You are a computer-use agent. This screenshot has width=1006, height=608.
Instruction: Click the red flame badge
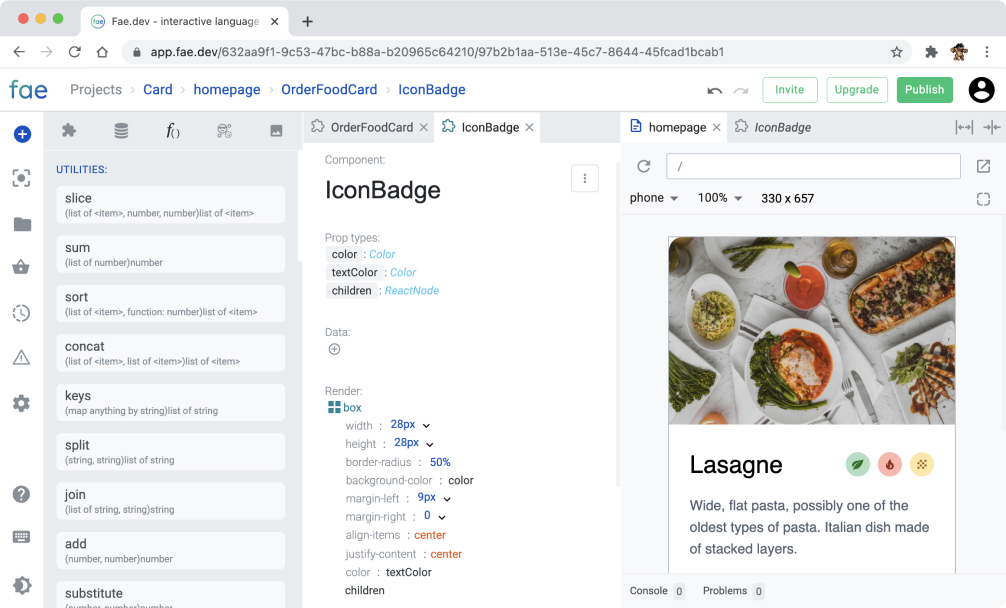(x=890, y=464)
